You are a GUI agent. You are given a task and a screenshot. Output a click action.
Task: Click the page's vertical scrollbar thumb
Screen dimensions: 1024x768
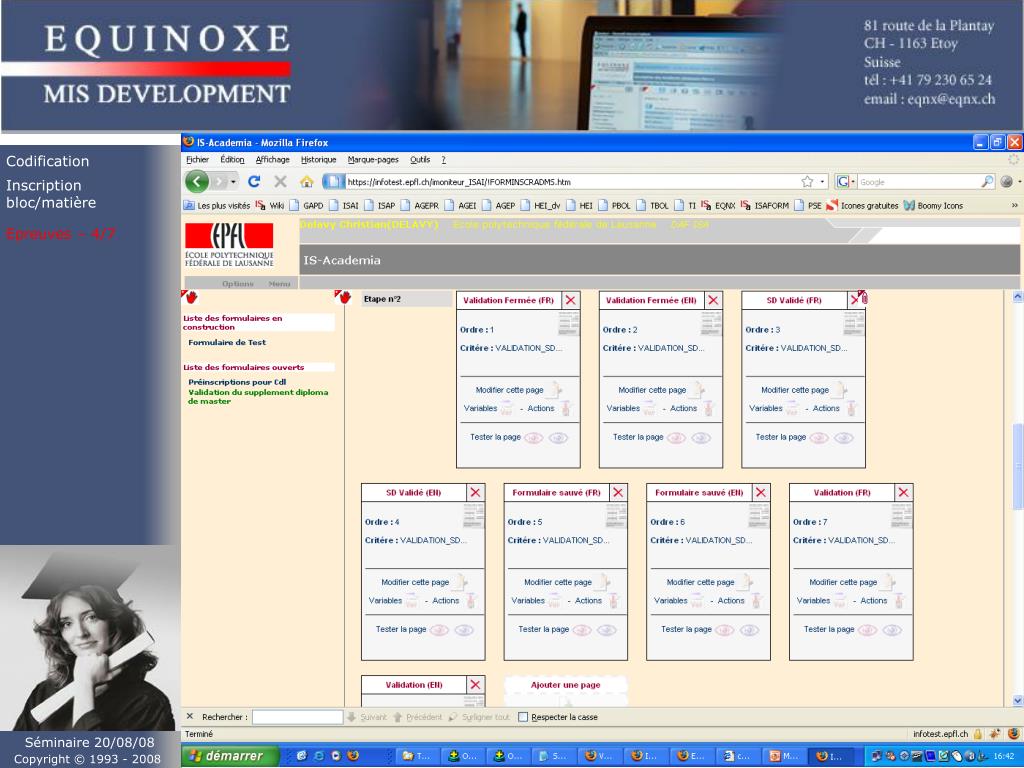coord(1017,466)
